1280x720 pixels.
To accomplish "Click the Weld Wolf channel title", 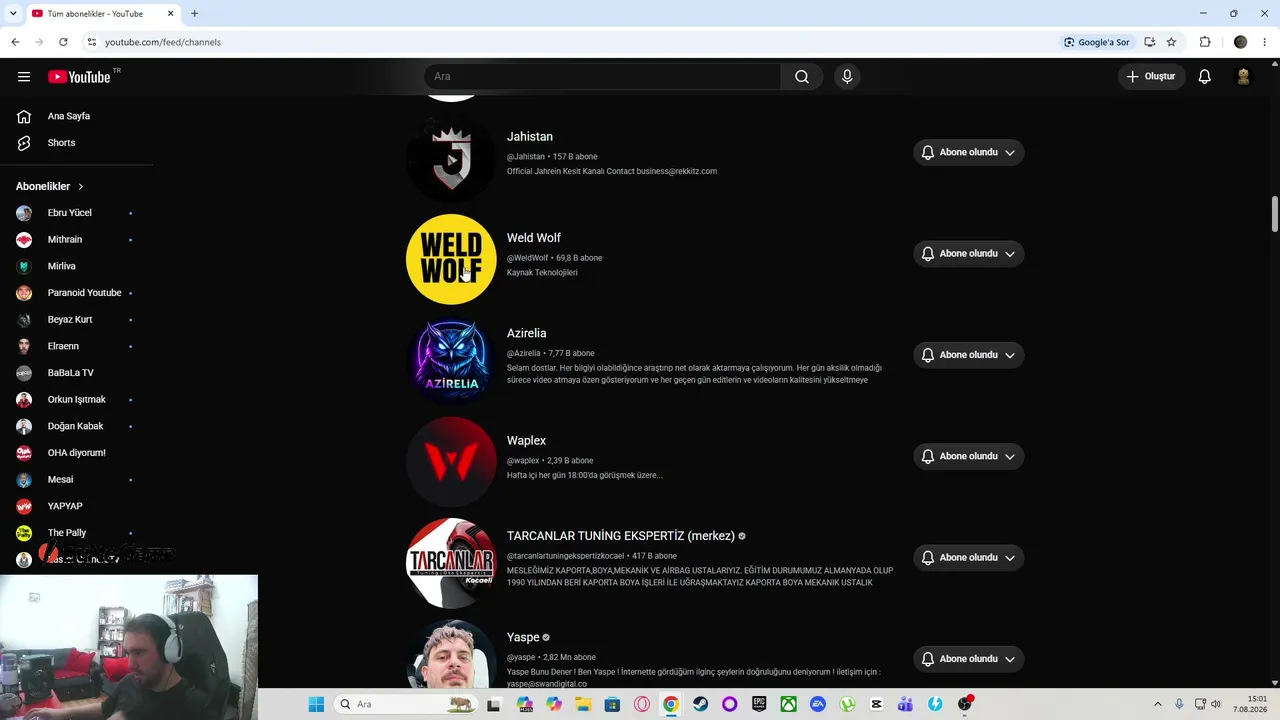I will 534,238.
